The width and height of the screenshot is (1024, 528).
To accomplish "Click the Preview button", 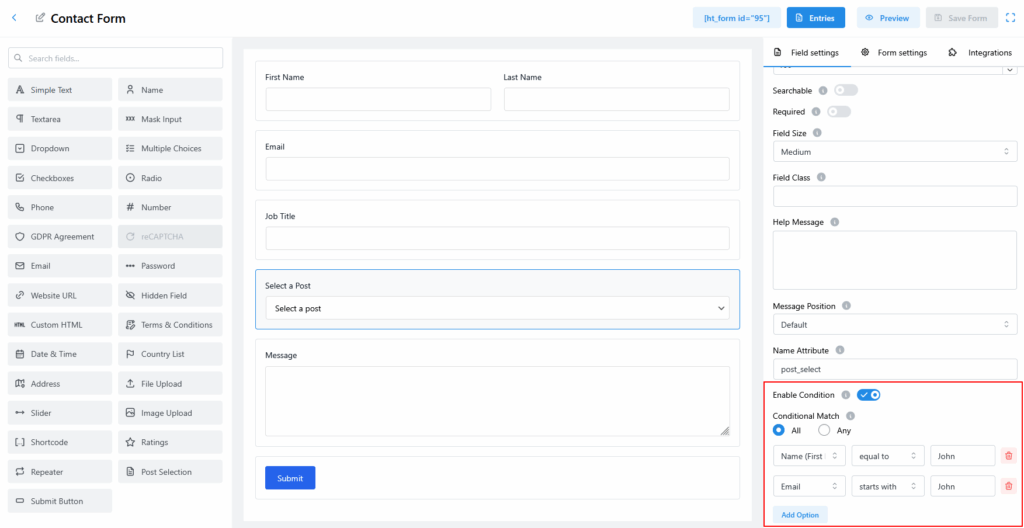I will [x=888, y=18].
